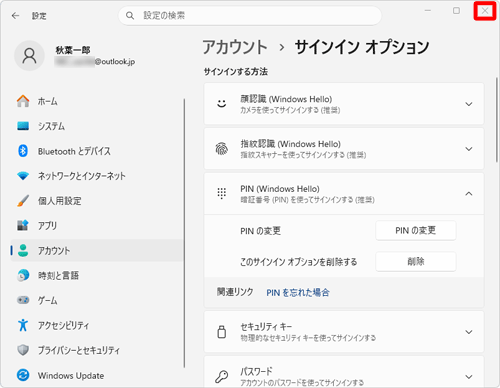Open Windows Update page
This screenshot has width=500, height=388.
[97, 375]
